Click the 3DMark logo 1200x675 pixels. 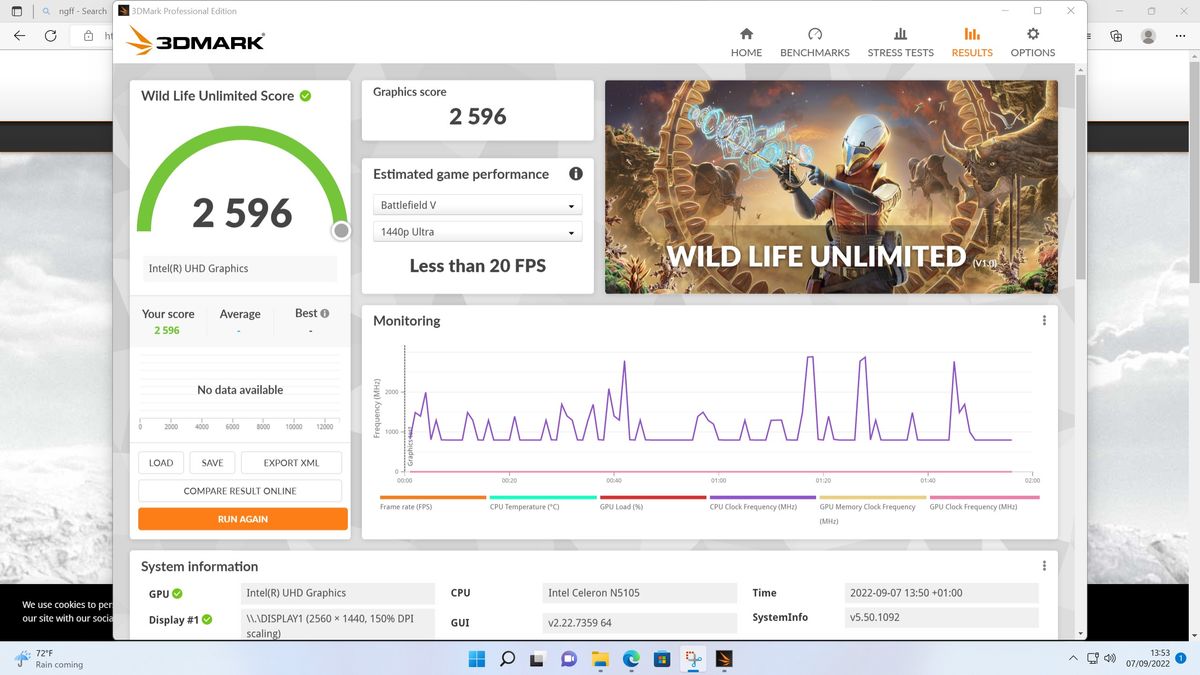(x=196, y=41)
